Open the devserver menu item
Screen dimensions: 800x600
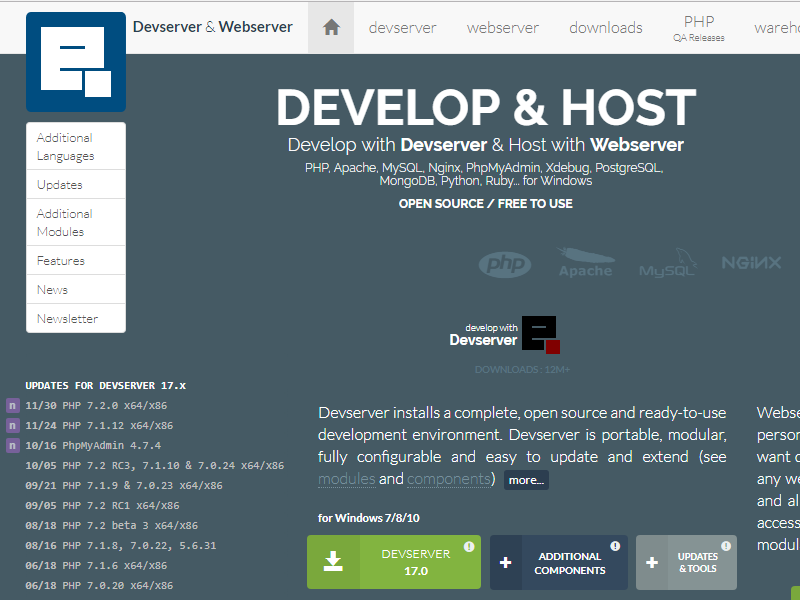pyautogui.click(x=402, y=28)
